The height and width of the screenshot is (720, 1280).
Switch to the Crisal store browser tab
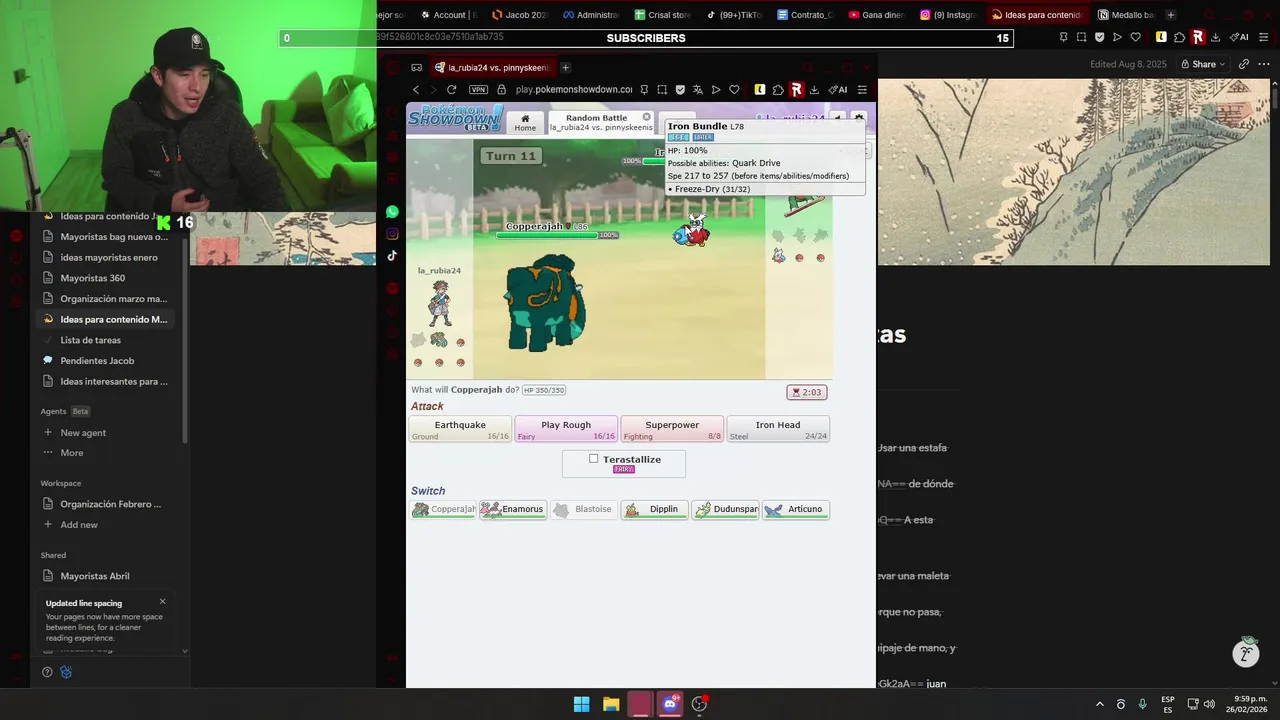pos(663,15)
